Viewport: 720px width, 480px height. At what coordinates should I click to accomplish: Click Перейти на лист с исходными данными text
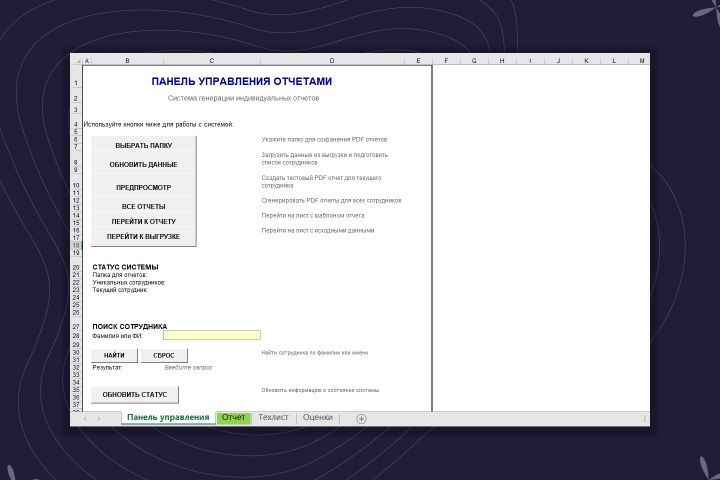318,231
